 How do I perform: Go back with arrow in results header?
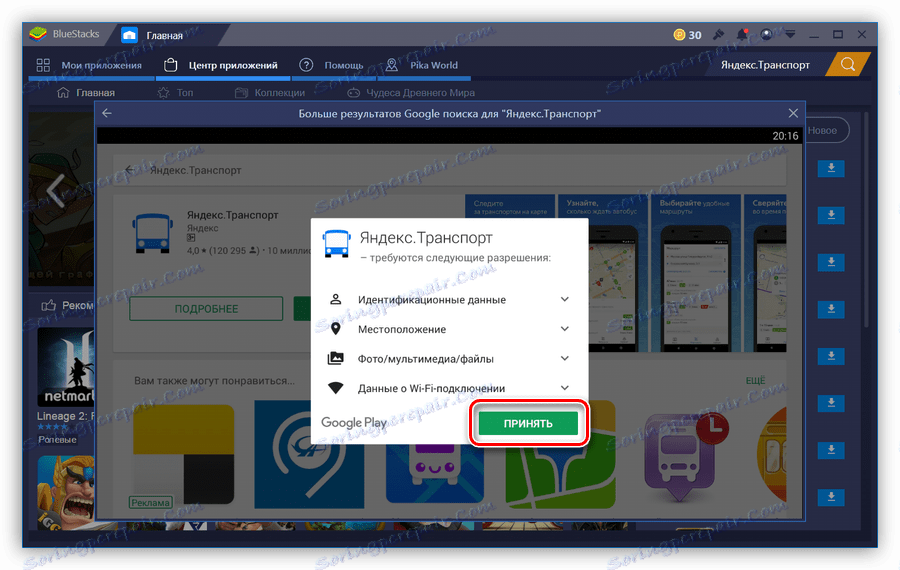(107, 113)
